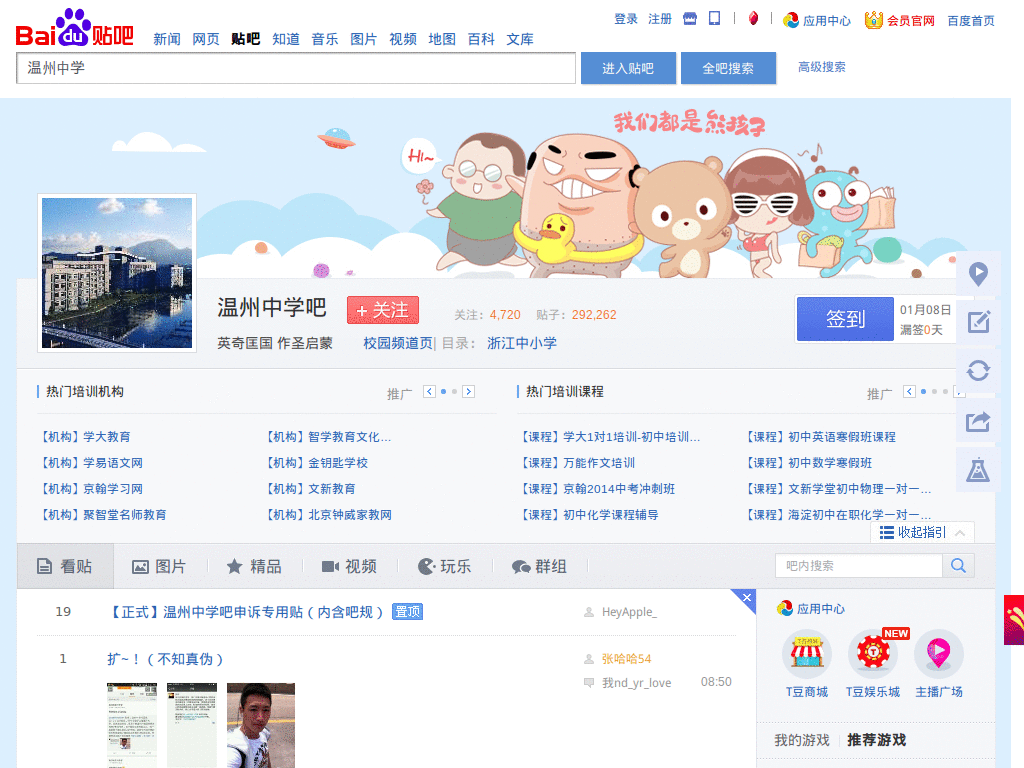Click the blue 签到 sign-in button
The image size is (1024, 768).
(845, 319)
